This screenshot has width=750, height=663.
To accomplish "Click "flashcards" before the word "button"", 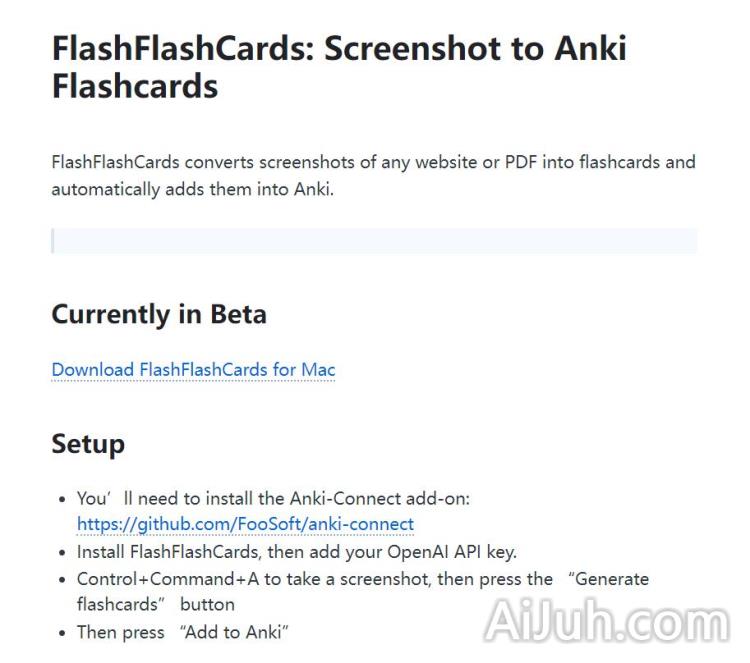I will (x=118, y=605).
